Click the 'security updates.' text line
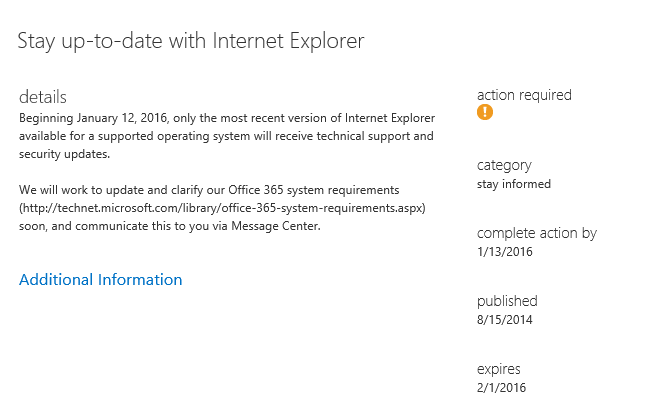The image size is (663, 413). pos(64,154)
